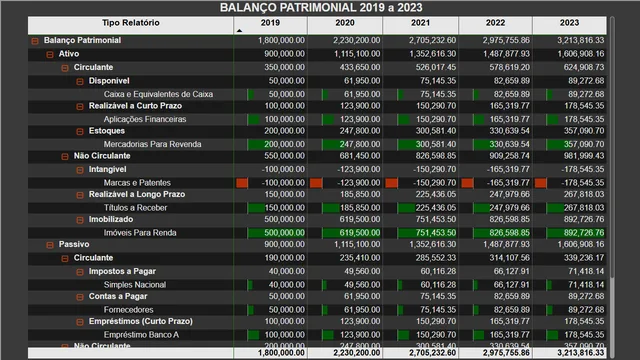Viewport: 640px width, 360px height.
Task: Collapse the Intangível group
Action: coord(80,170)
